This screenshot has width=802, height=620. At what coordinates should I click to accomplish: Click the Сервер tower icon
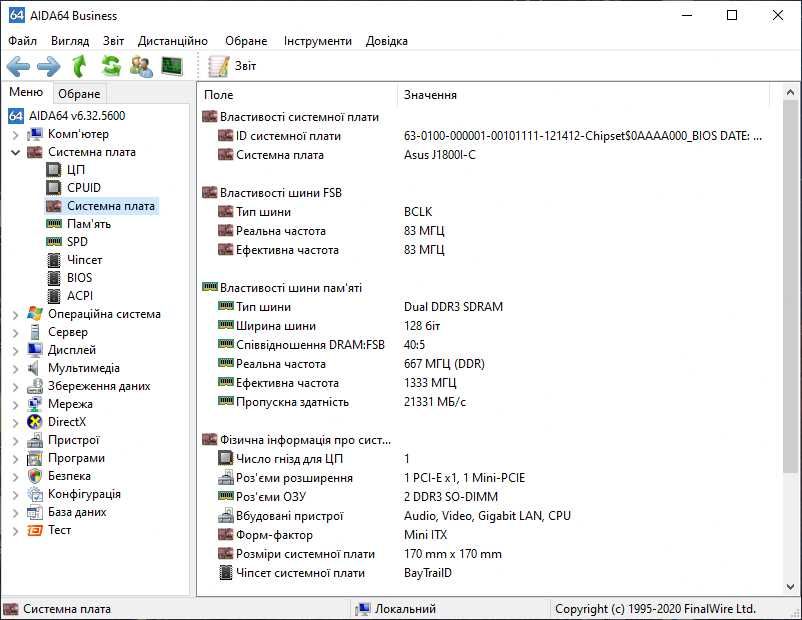pos(34,332)
